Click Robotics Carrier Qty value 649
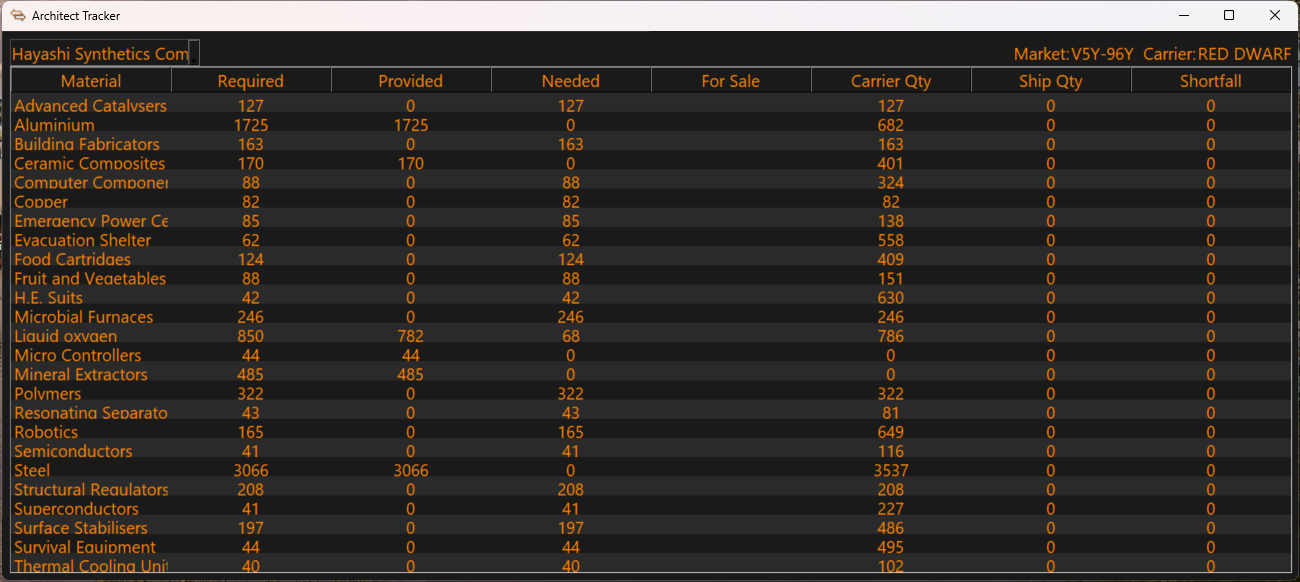Image resolution: width=1300 pixels, height=582 pixels. pyautogui.click(x=891, y=432)
